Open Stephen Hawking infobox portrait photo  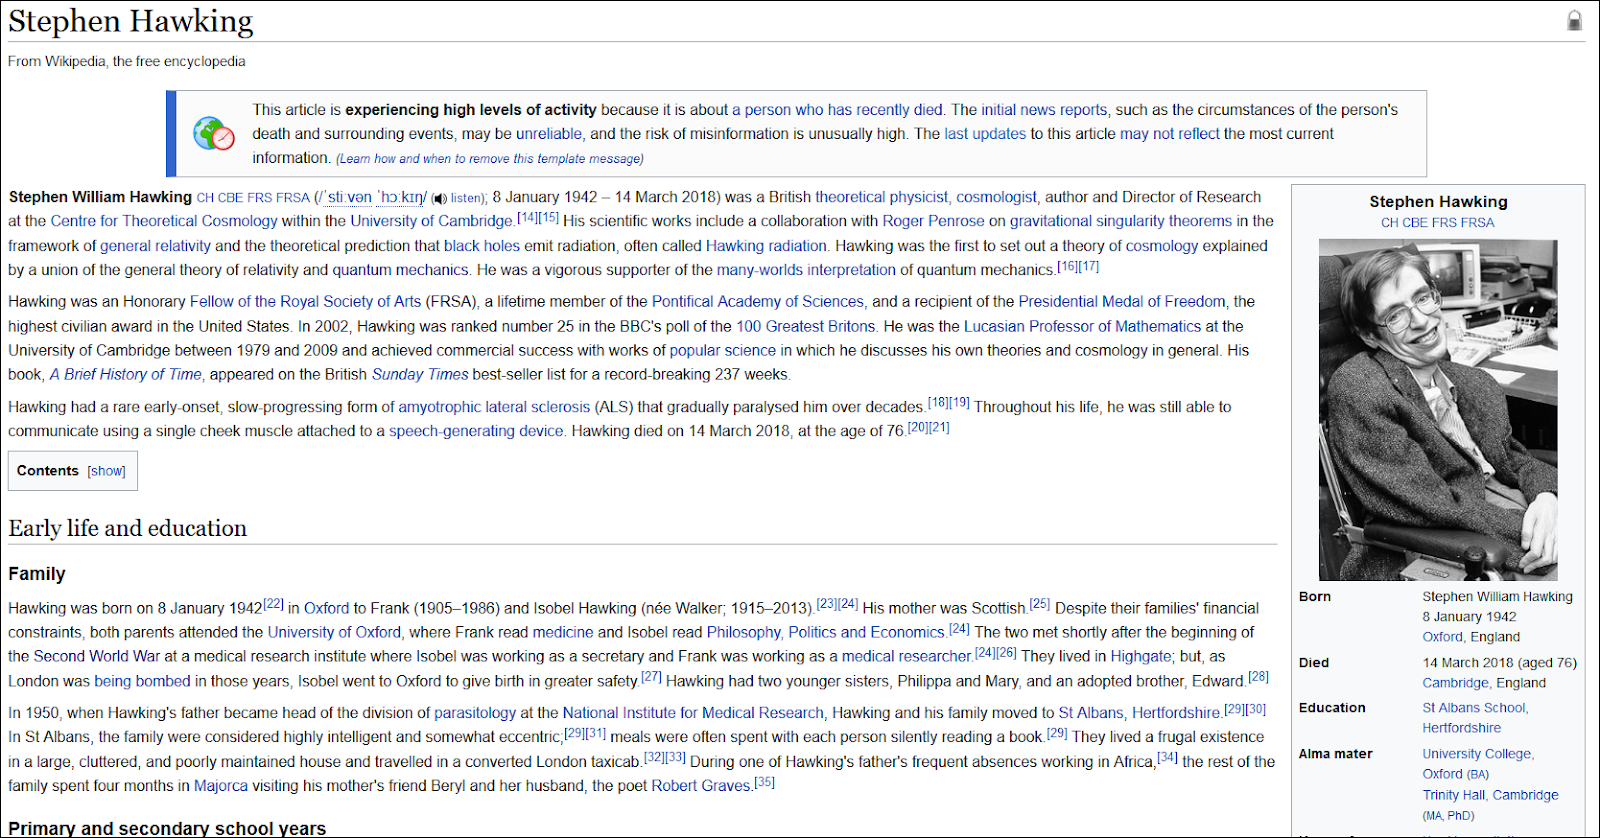point(1438,410)
